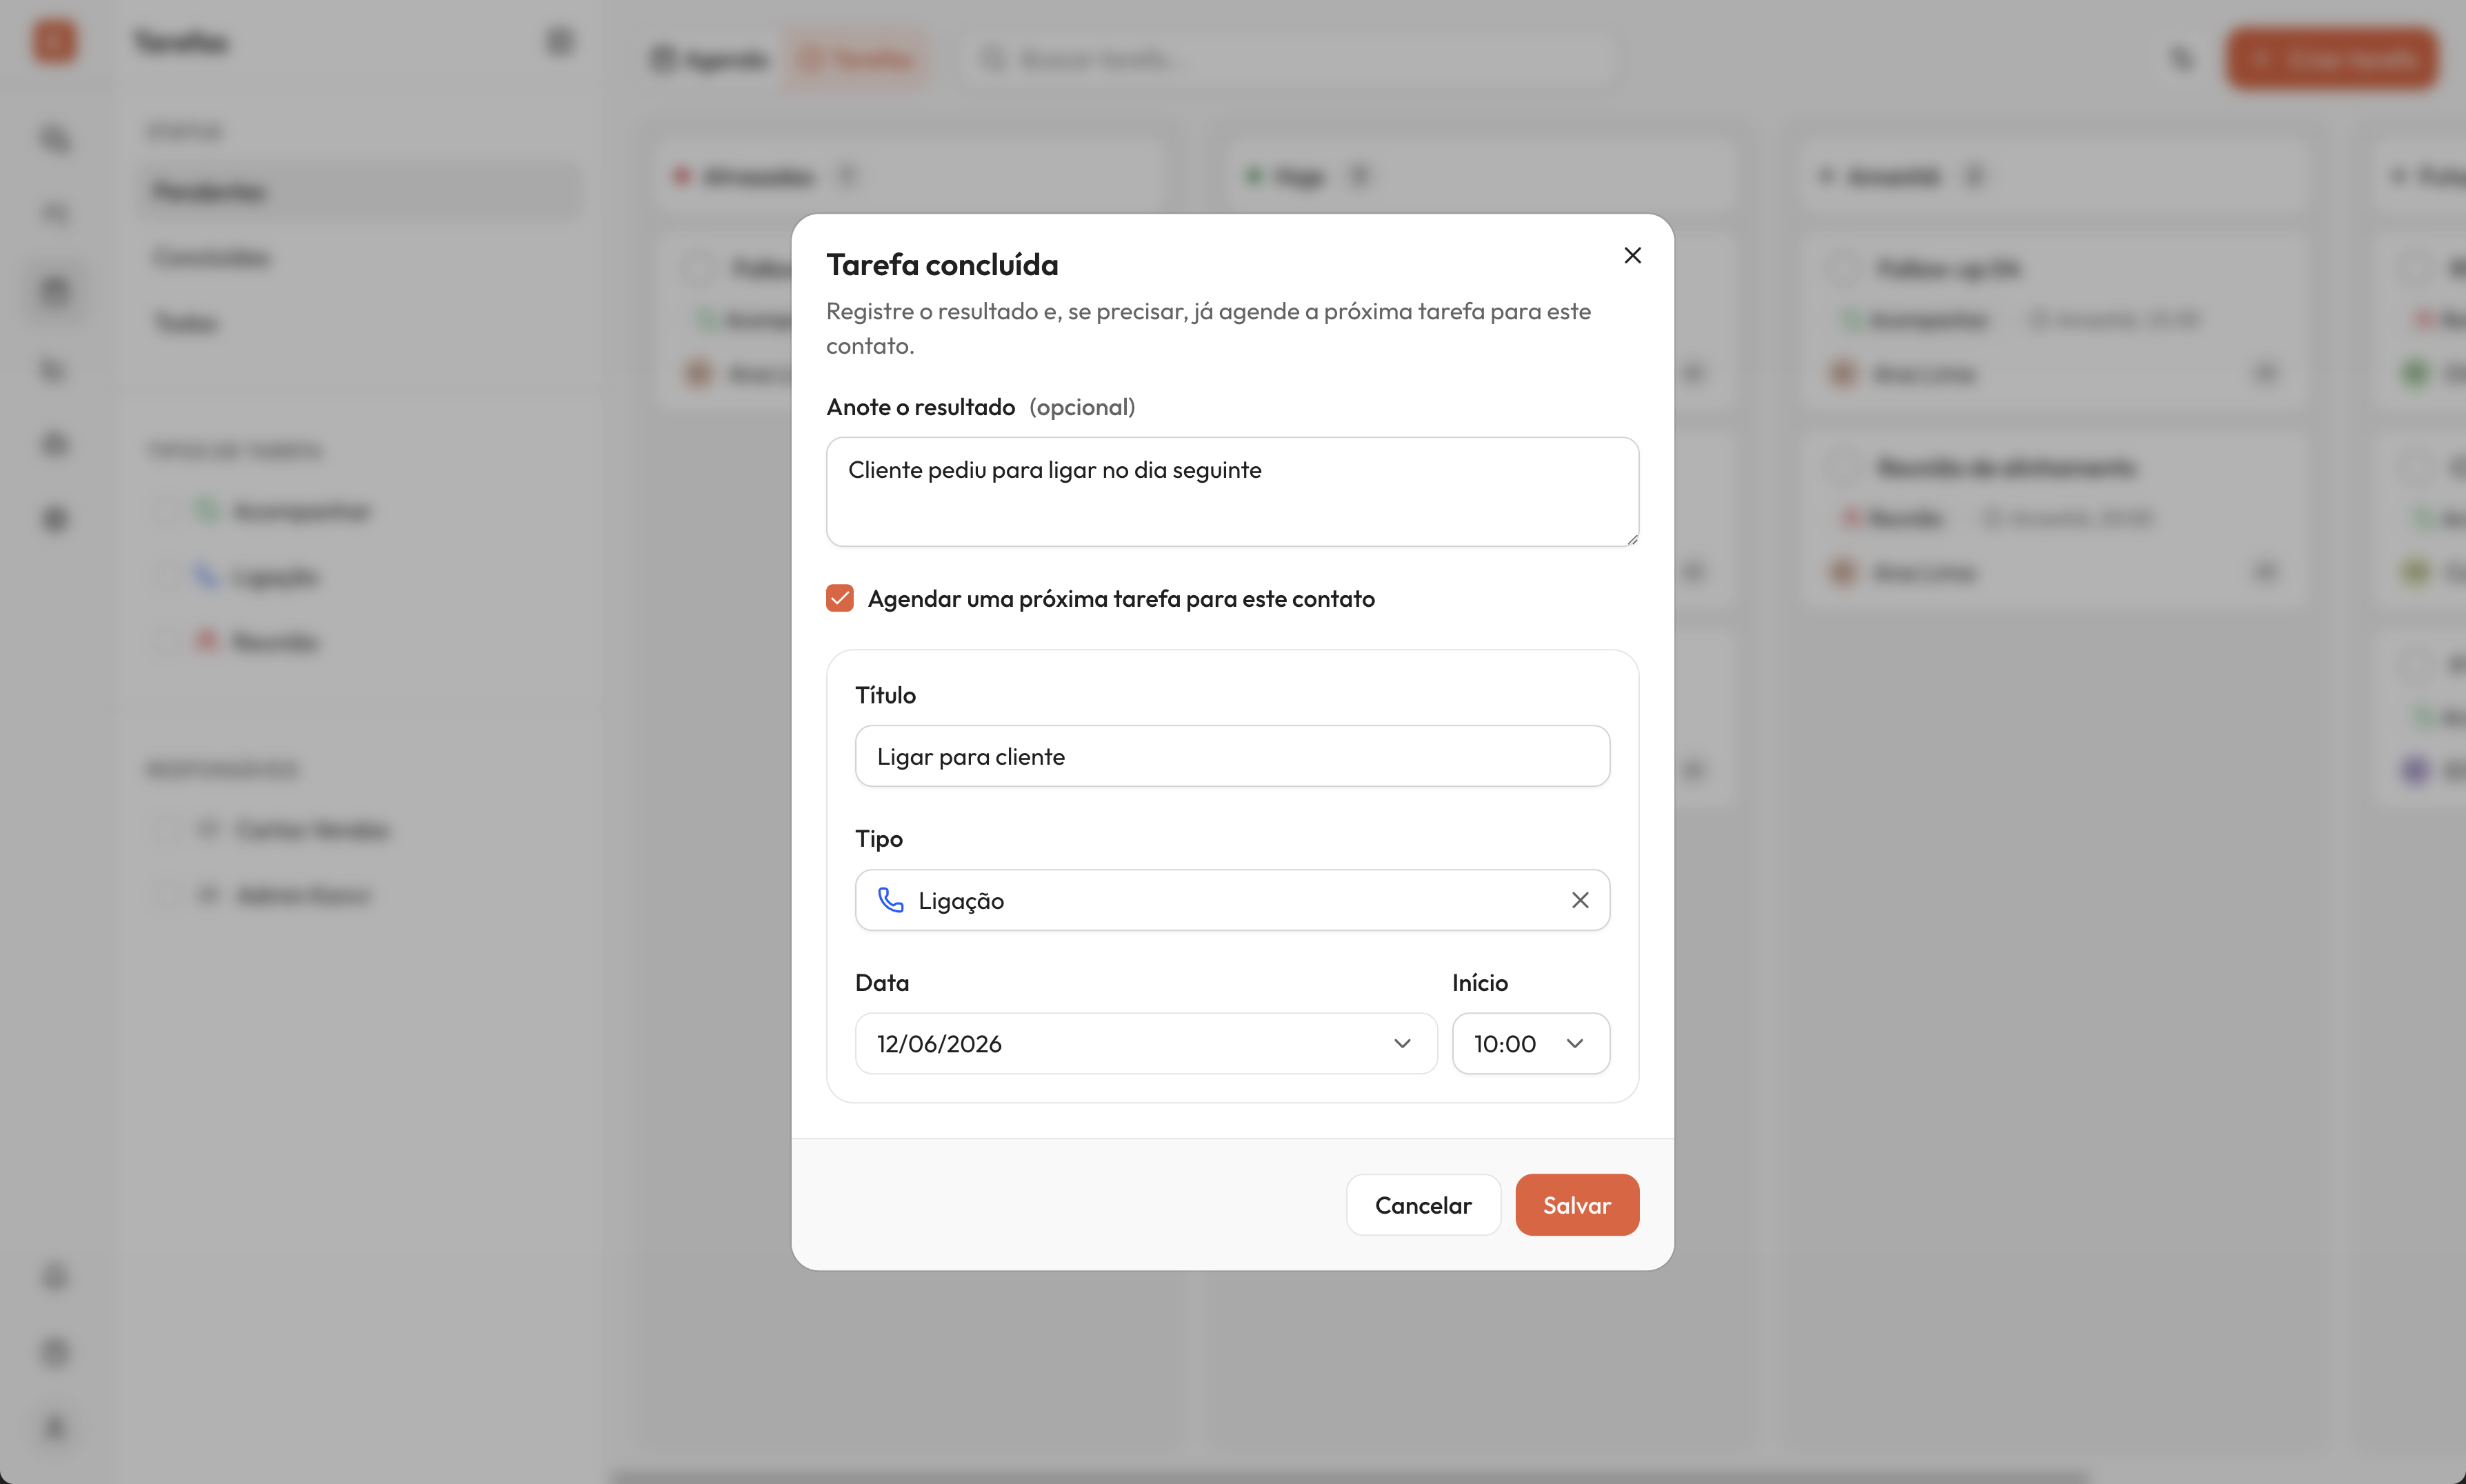Expand the Início time dropdown
2466x1484 pixels.
(x=1530, y=1043)
